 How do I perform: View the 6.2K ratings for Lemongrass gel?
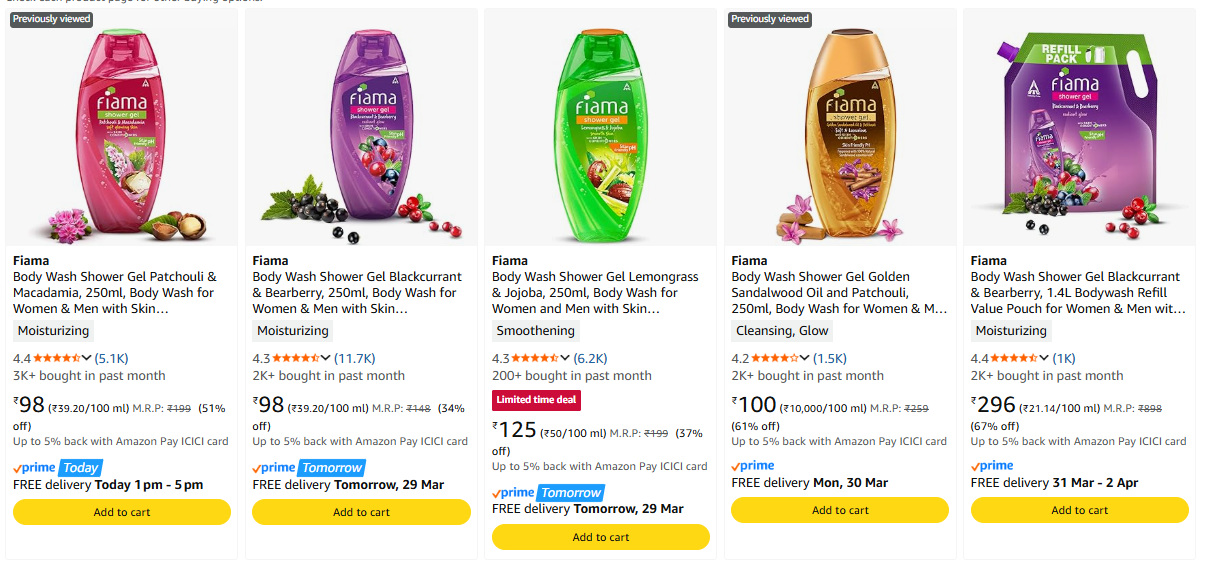click(x=590, y=358)
